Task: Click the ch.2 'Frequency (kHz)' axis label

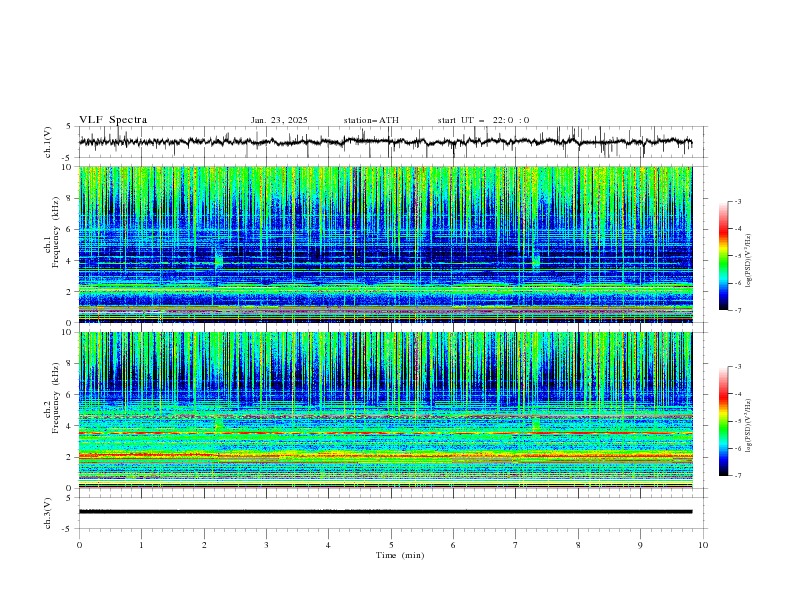Action: (56, 398)
